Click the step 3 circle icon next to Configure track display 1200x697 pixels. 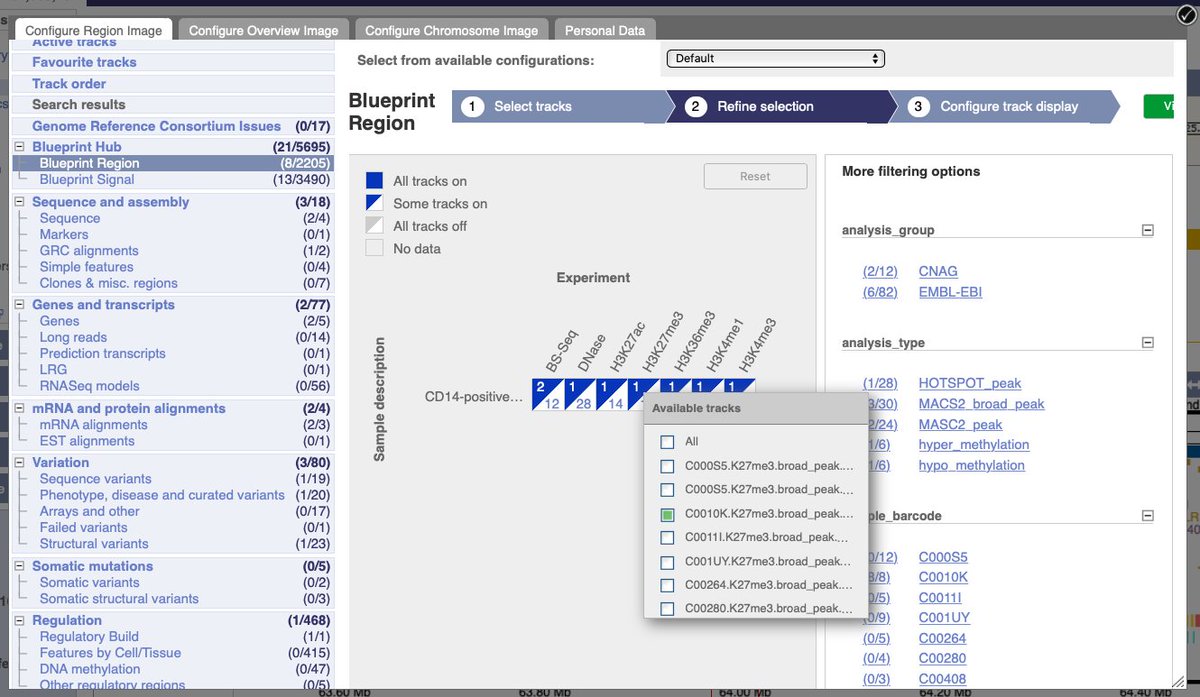(x=919, y=106)
